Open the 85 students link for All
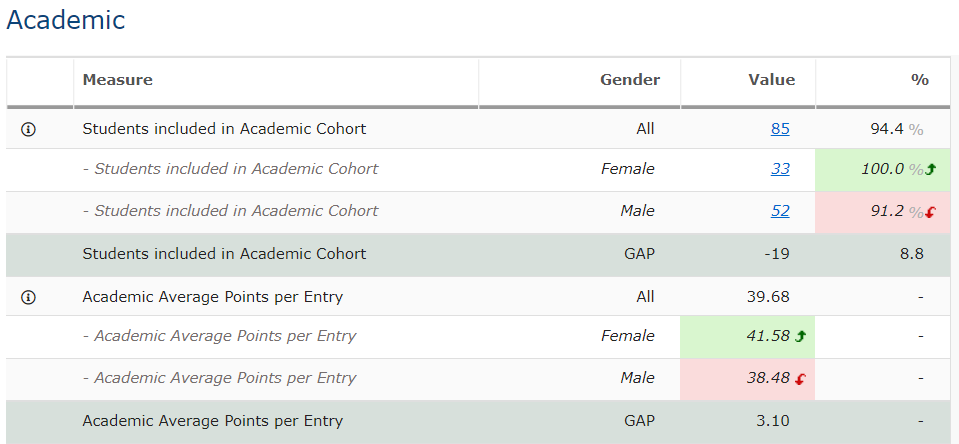Image resolution: width=959 pixels, height=444 pixels. [x=780, y=128]
